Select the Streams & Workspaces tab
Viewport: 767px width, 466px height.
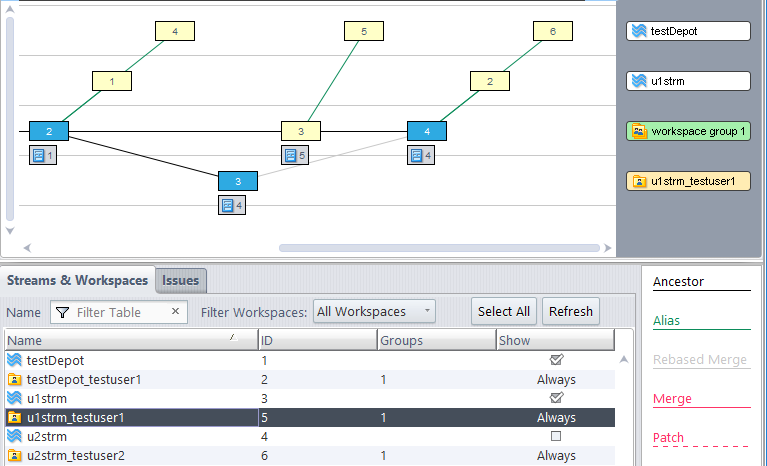(77, 281)
